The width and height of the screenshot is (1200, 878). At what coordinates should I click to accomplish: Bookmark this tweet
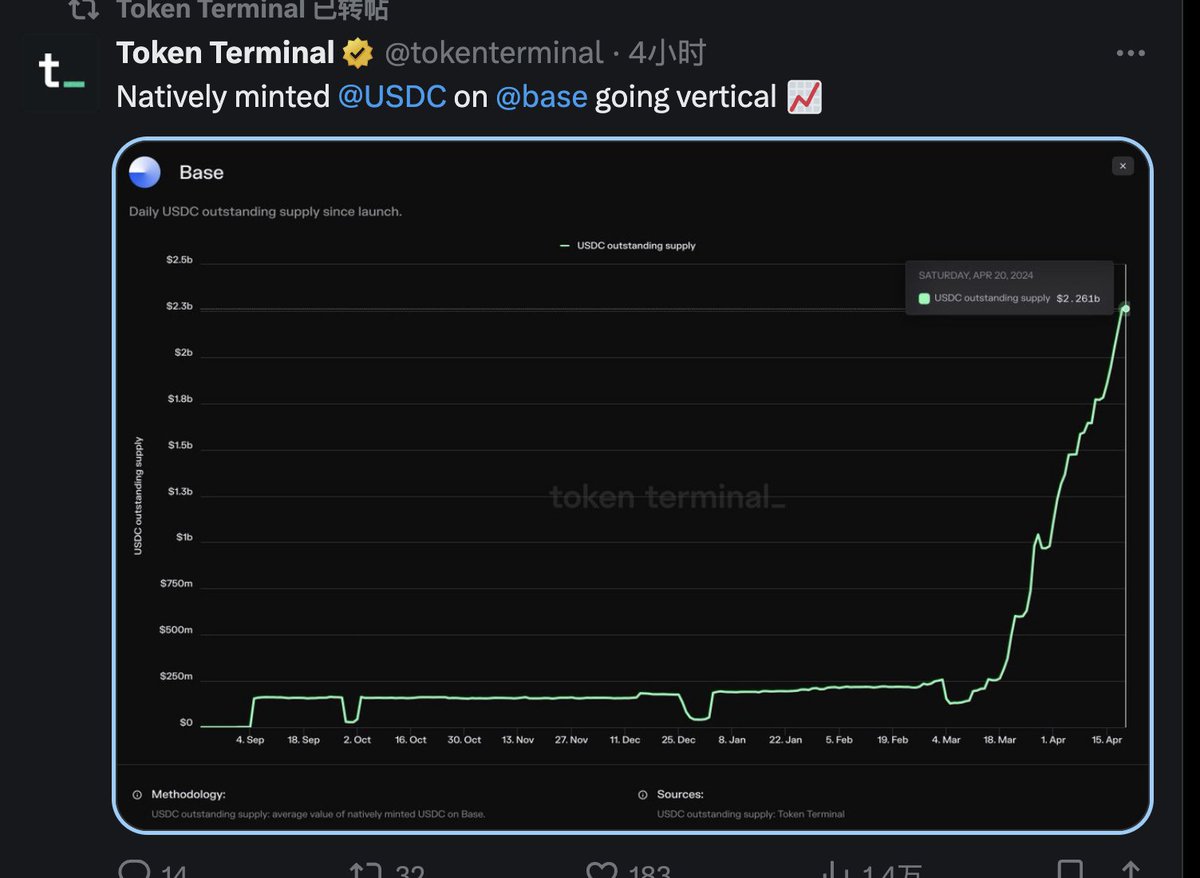[1070, 870]
